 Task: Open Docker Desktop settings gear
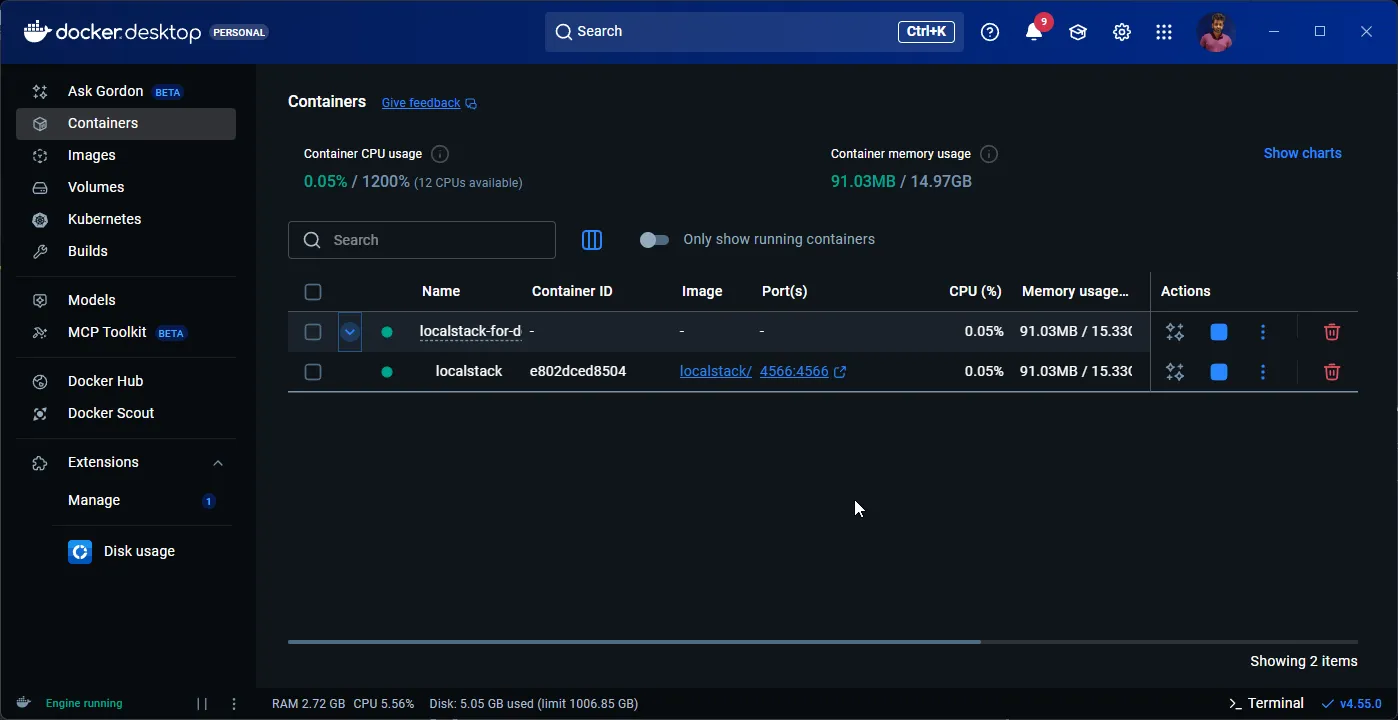tap(1121, 31)
